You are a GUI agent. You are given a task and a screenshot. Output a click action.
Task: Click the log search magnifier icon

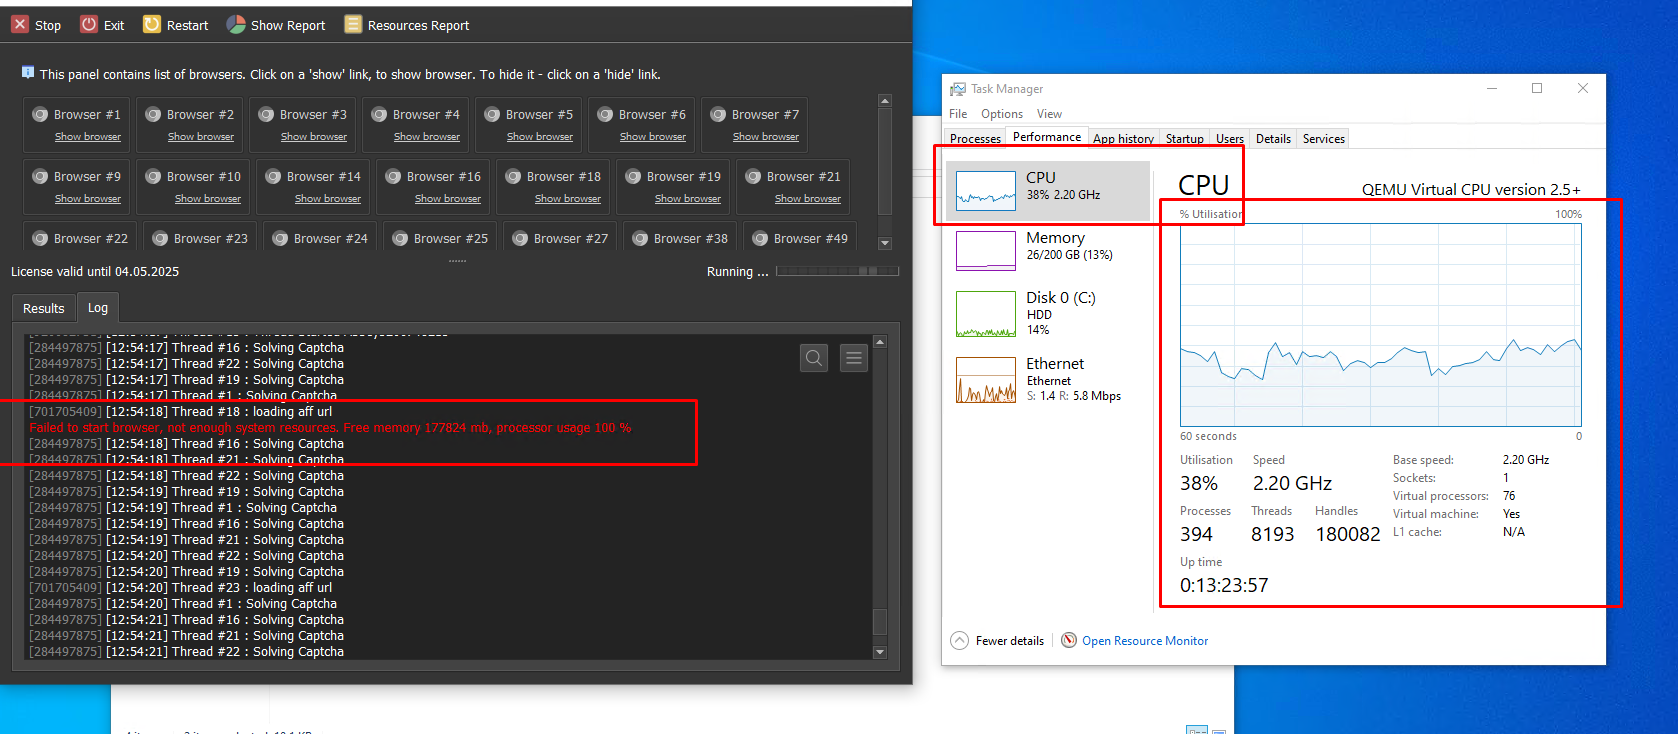[x=814, y=358]
